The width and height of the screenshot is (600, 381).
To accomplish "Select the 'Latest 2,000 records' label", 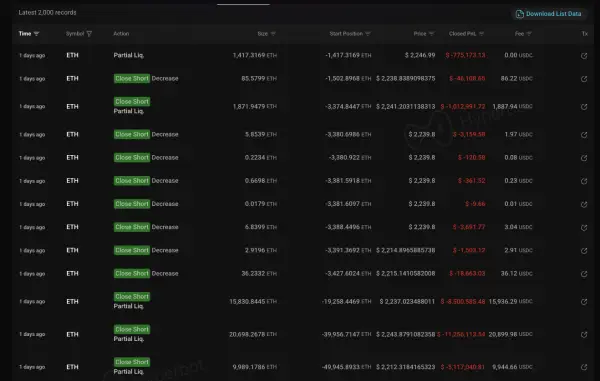I will [47, 13].
